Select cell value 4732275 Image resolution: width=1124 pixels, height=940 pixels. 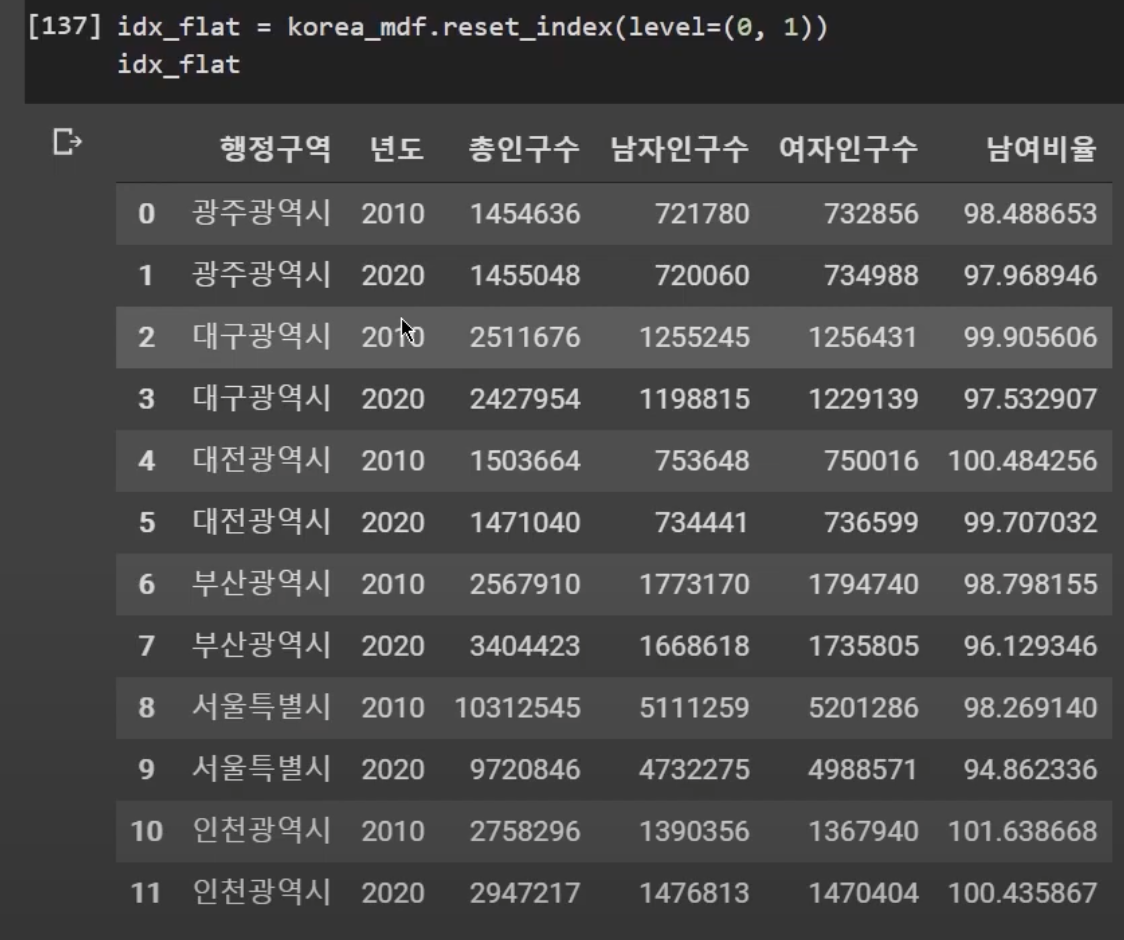[694, 769]
